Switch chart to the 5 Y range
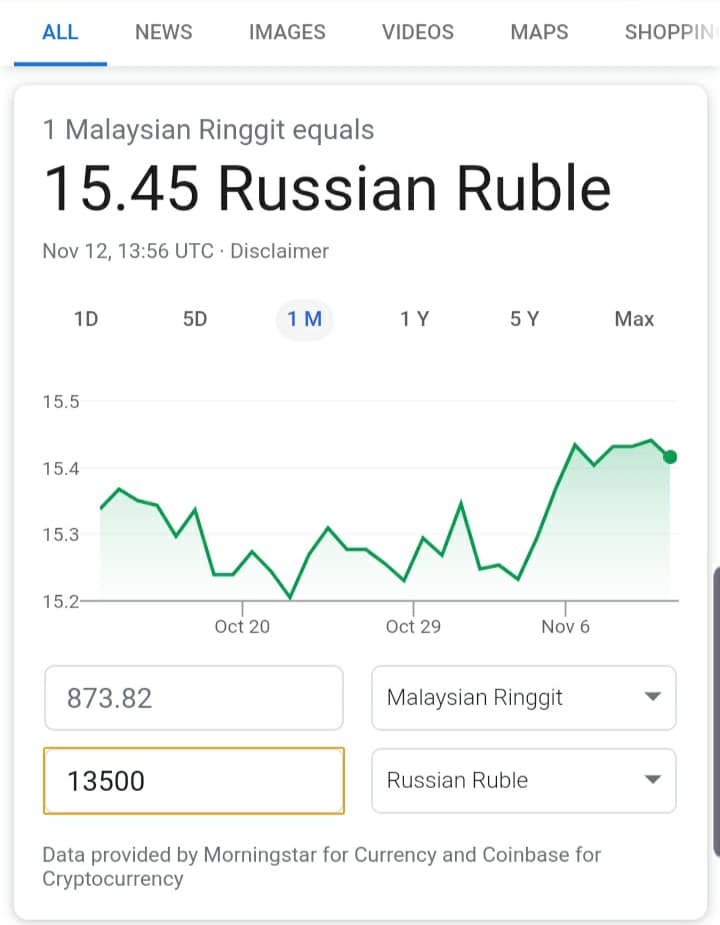The height and width of the screenshot is (925, 720). 524,319
